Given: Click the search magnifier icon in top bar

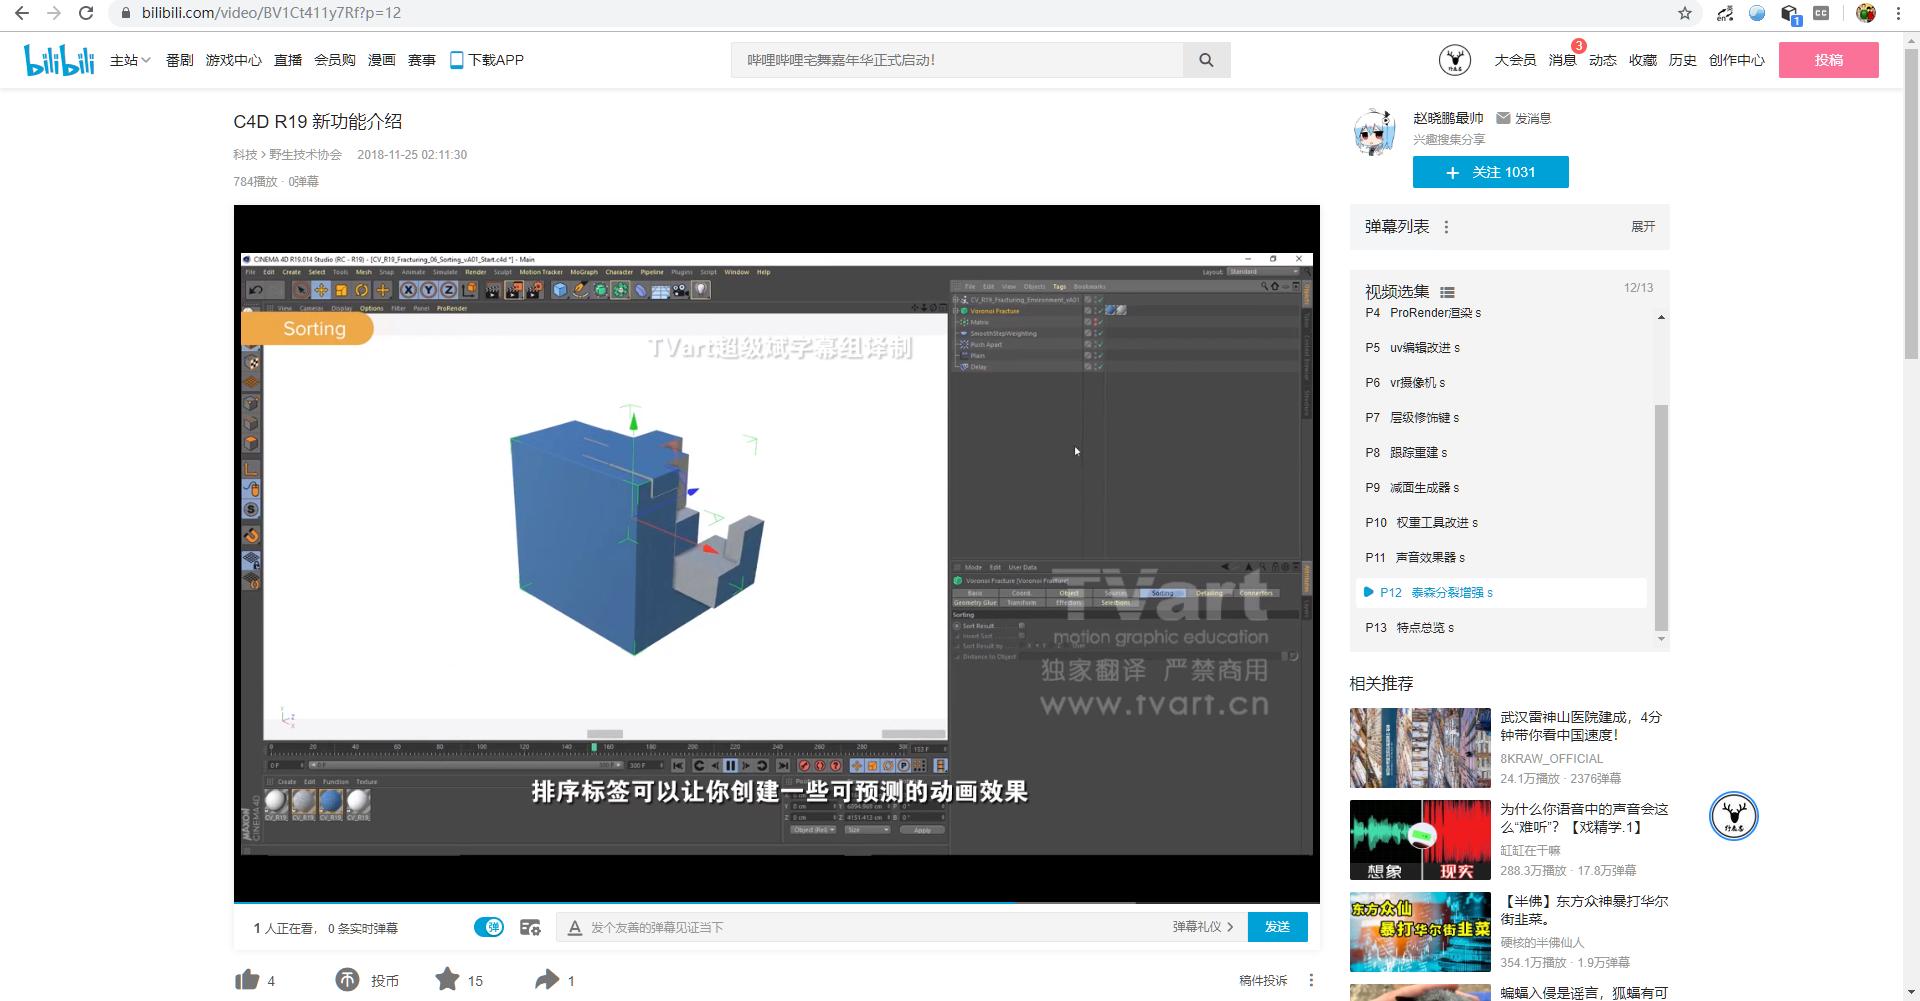Looking at the screenshot, I should pos(1206,59).
